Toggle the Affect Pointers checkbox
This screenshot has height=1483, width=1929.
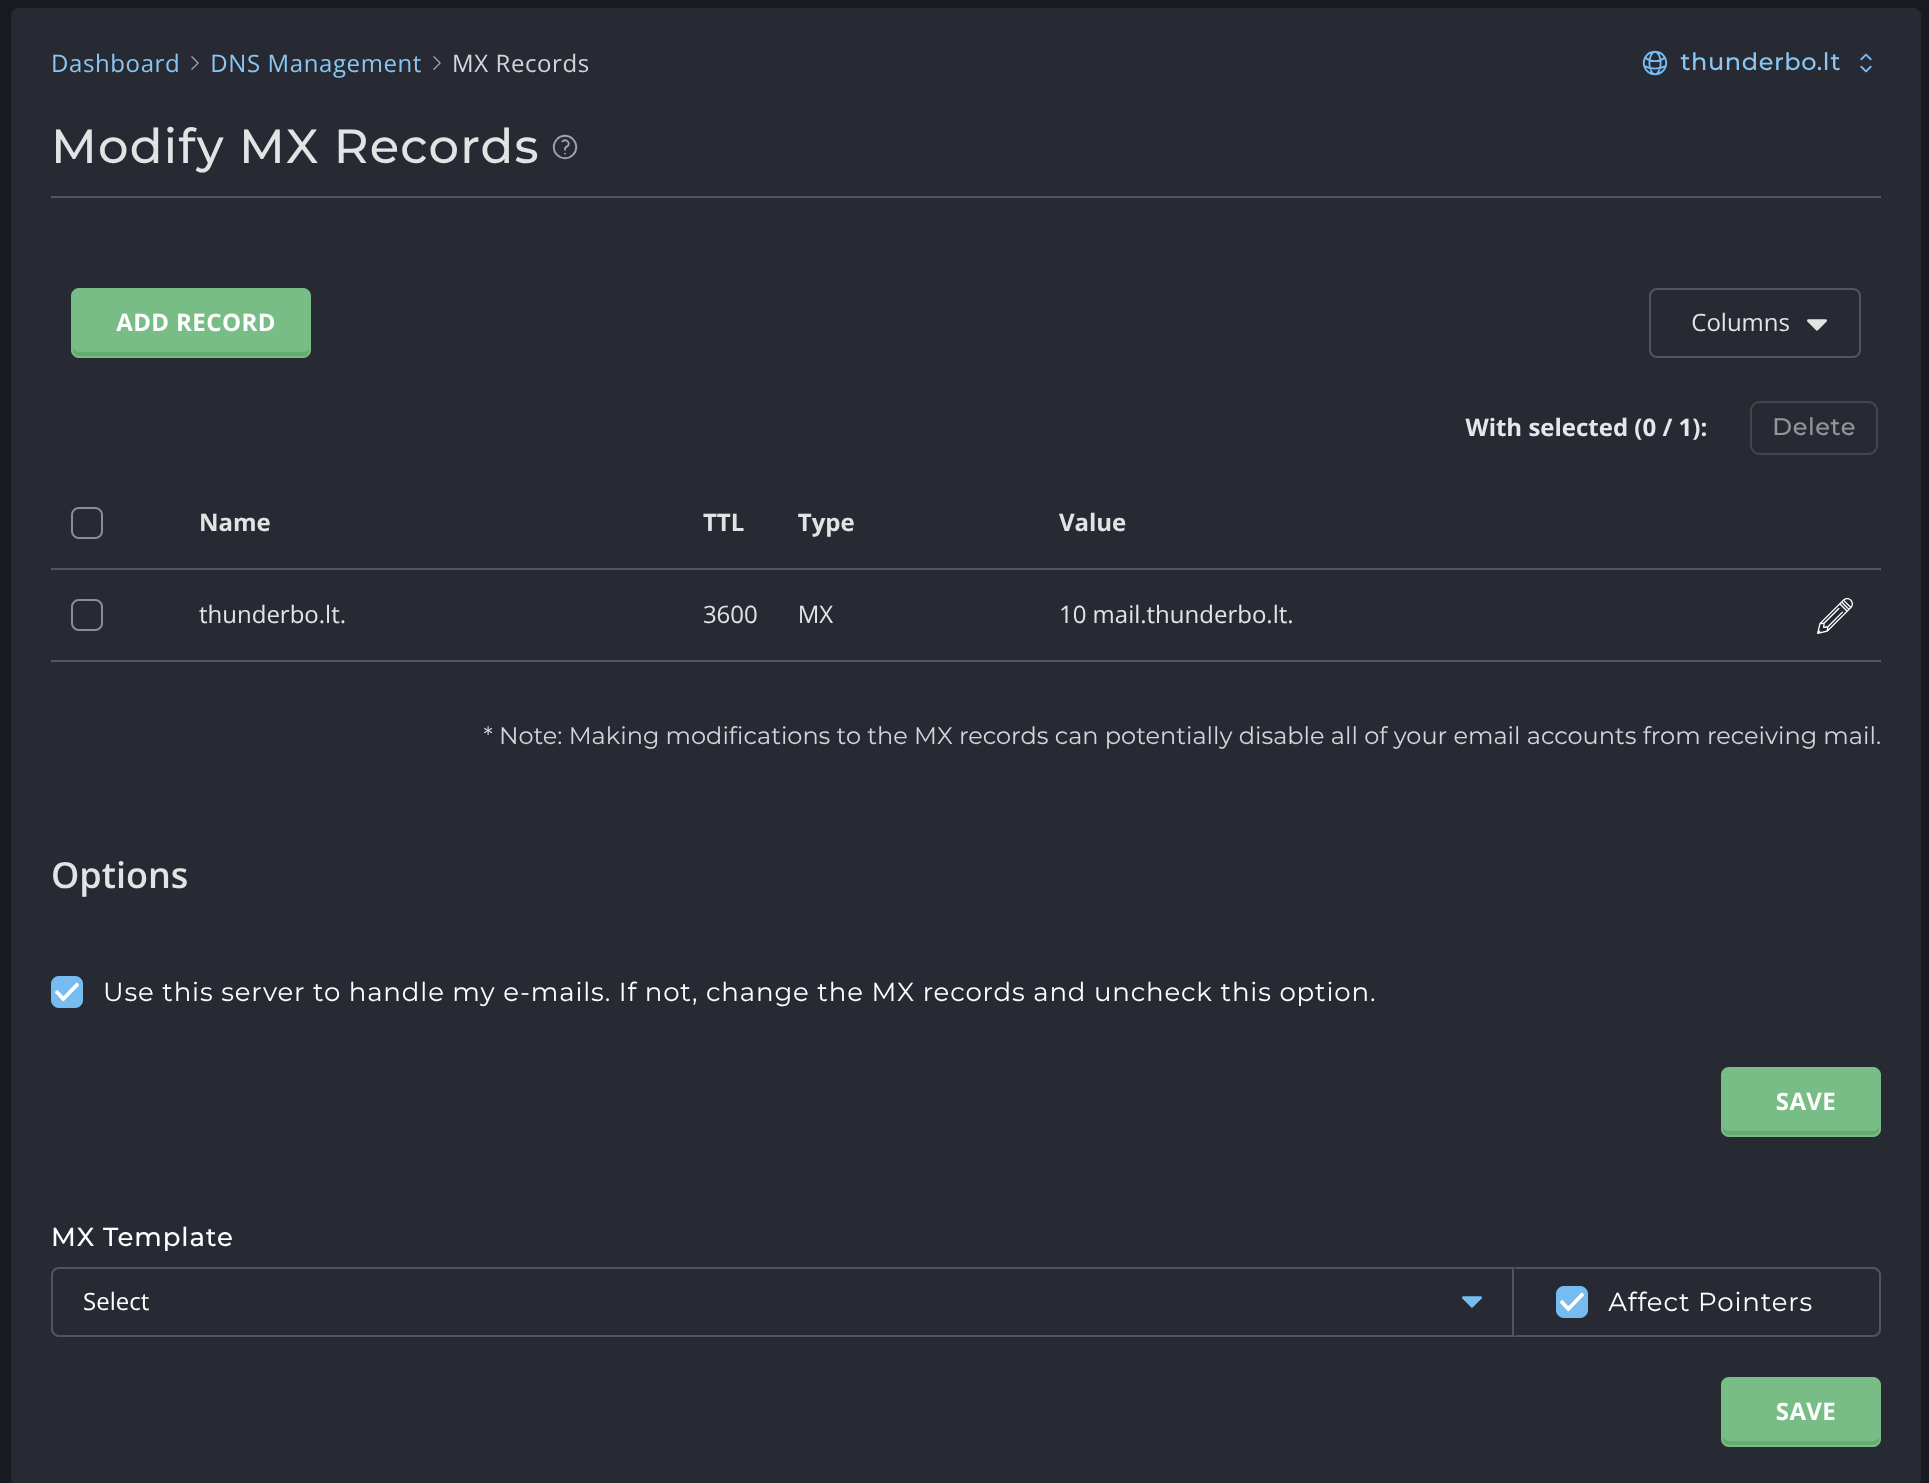1572,1302
